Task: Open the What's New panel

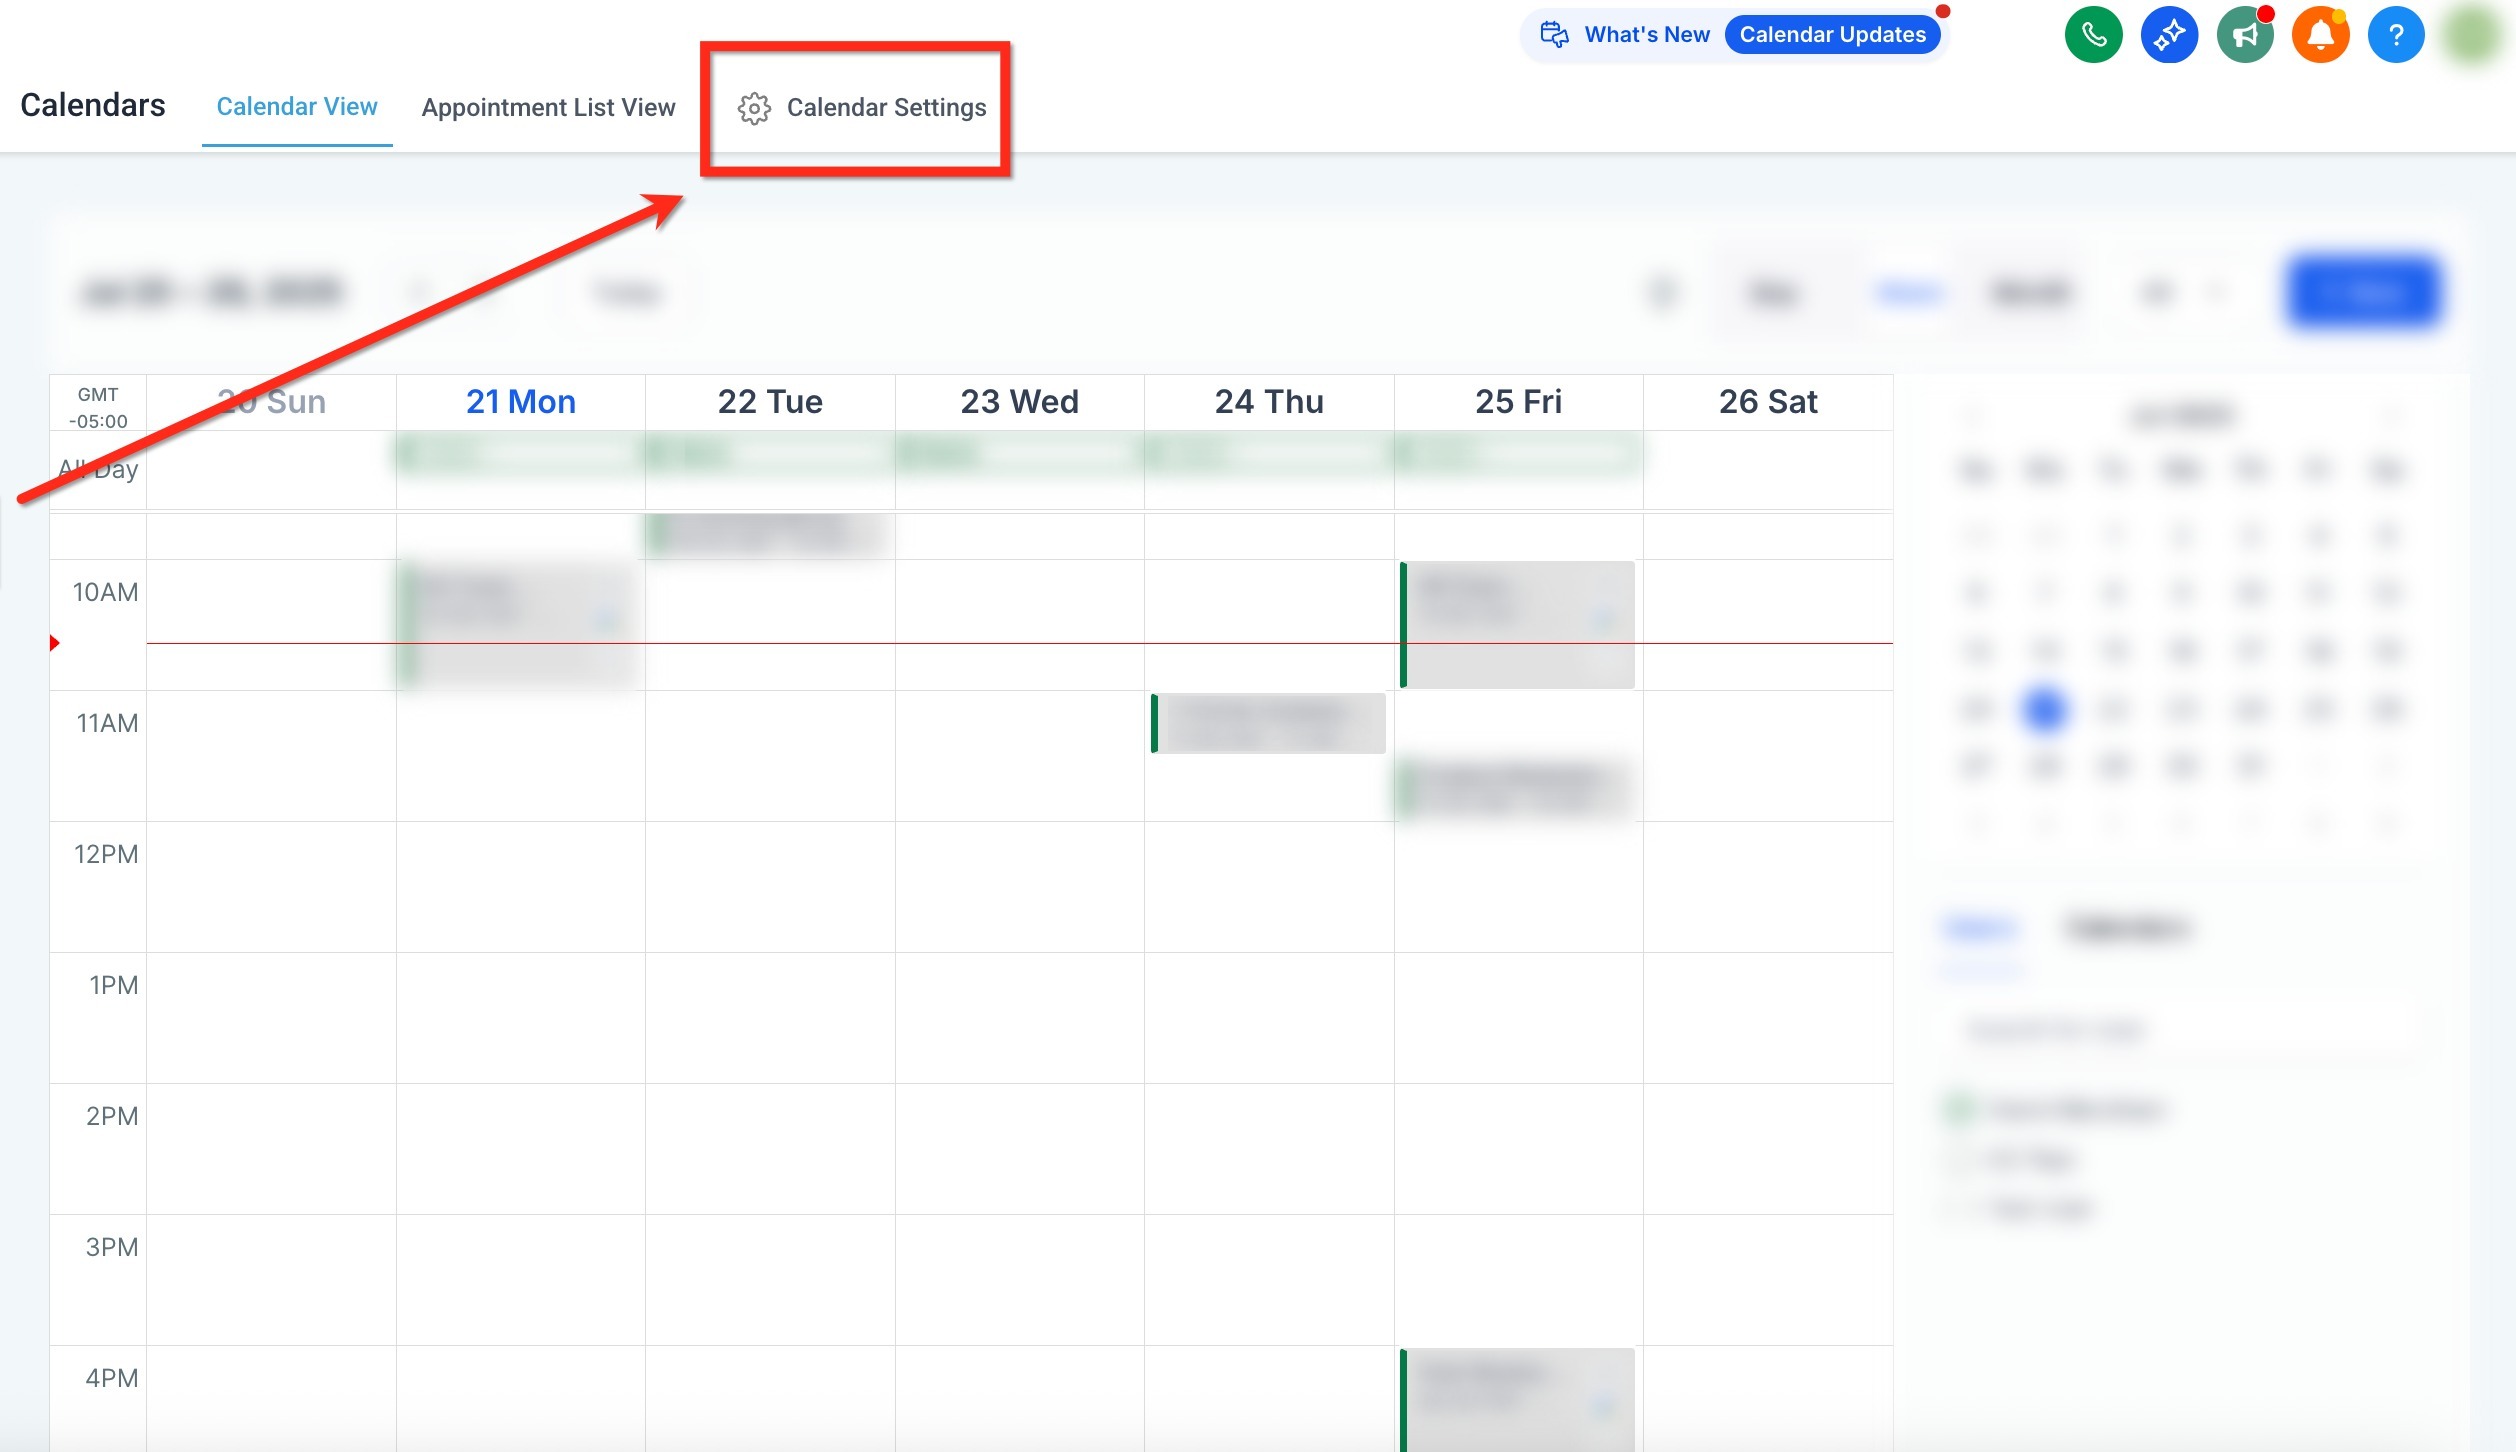Action: pos(1647,33)
